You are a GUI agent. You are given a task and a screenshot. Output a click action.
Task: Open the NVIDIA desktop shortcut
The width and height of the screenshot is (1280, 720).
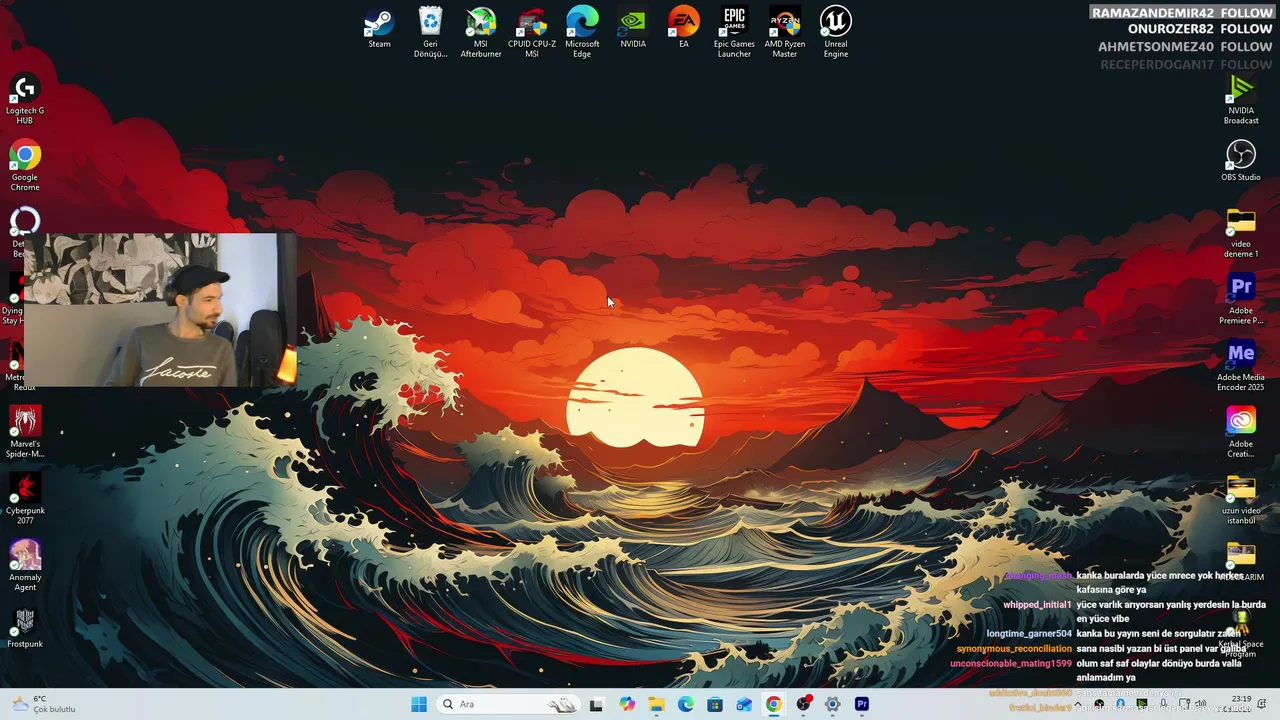point(633,28)
